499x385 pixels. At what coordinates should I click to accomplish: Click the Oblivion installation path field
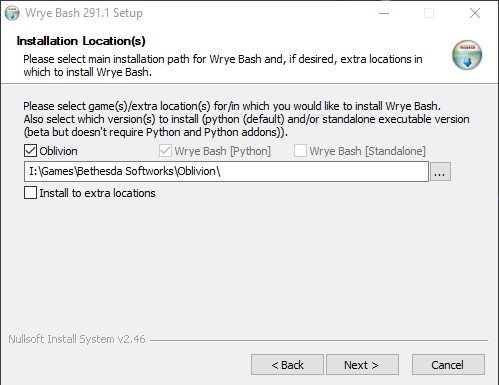coord(226,171)
